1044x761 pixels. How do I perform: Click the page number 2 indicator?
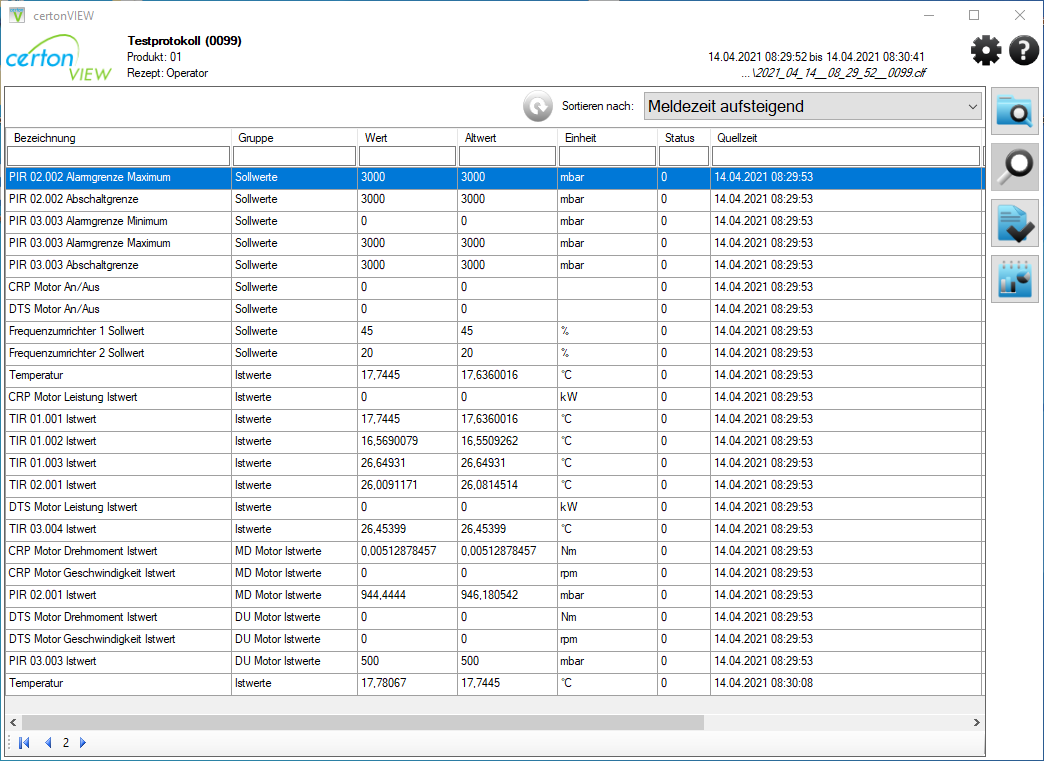[65, 743]
